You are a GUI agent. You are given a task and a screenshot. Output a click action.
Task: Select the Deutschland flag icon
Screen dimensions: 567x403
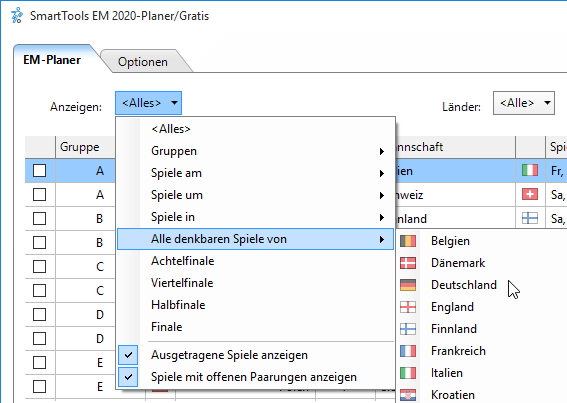pyautogui.click(x=408, y=285)
